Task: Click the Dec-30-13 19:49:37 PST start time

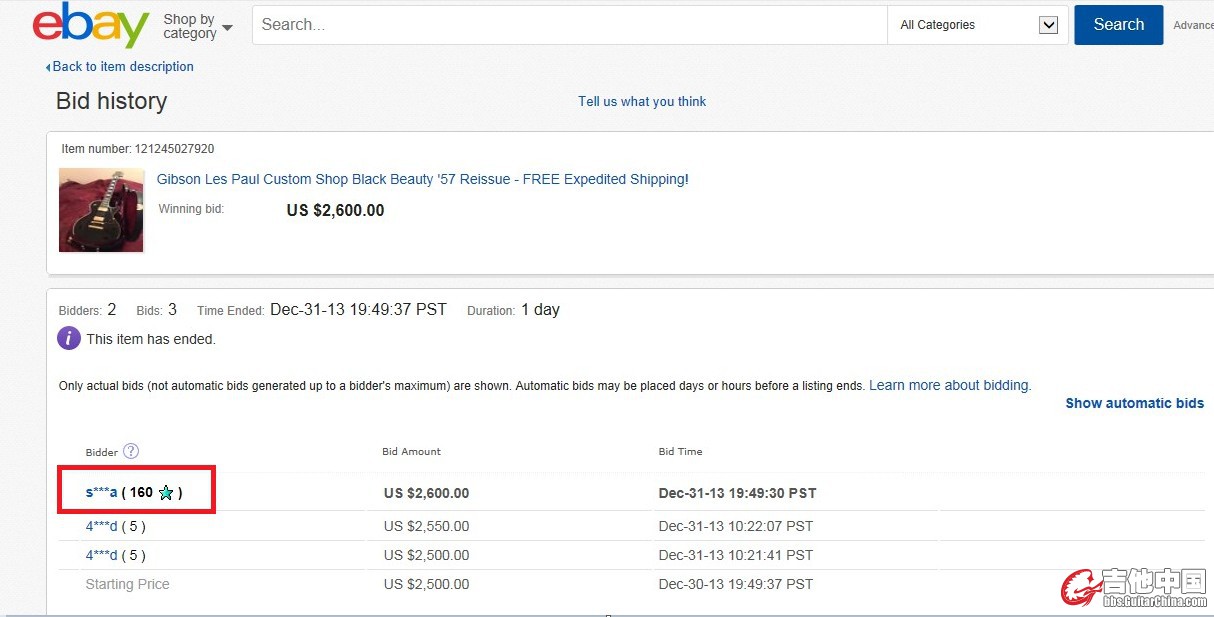Action: (x=736, y=584)
